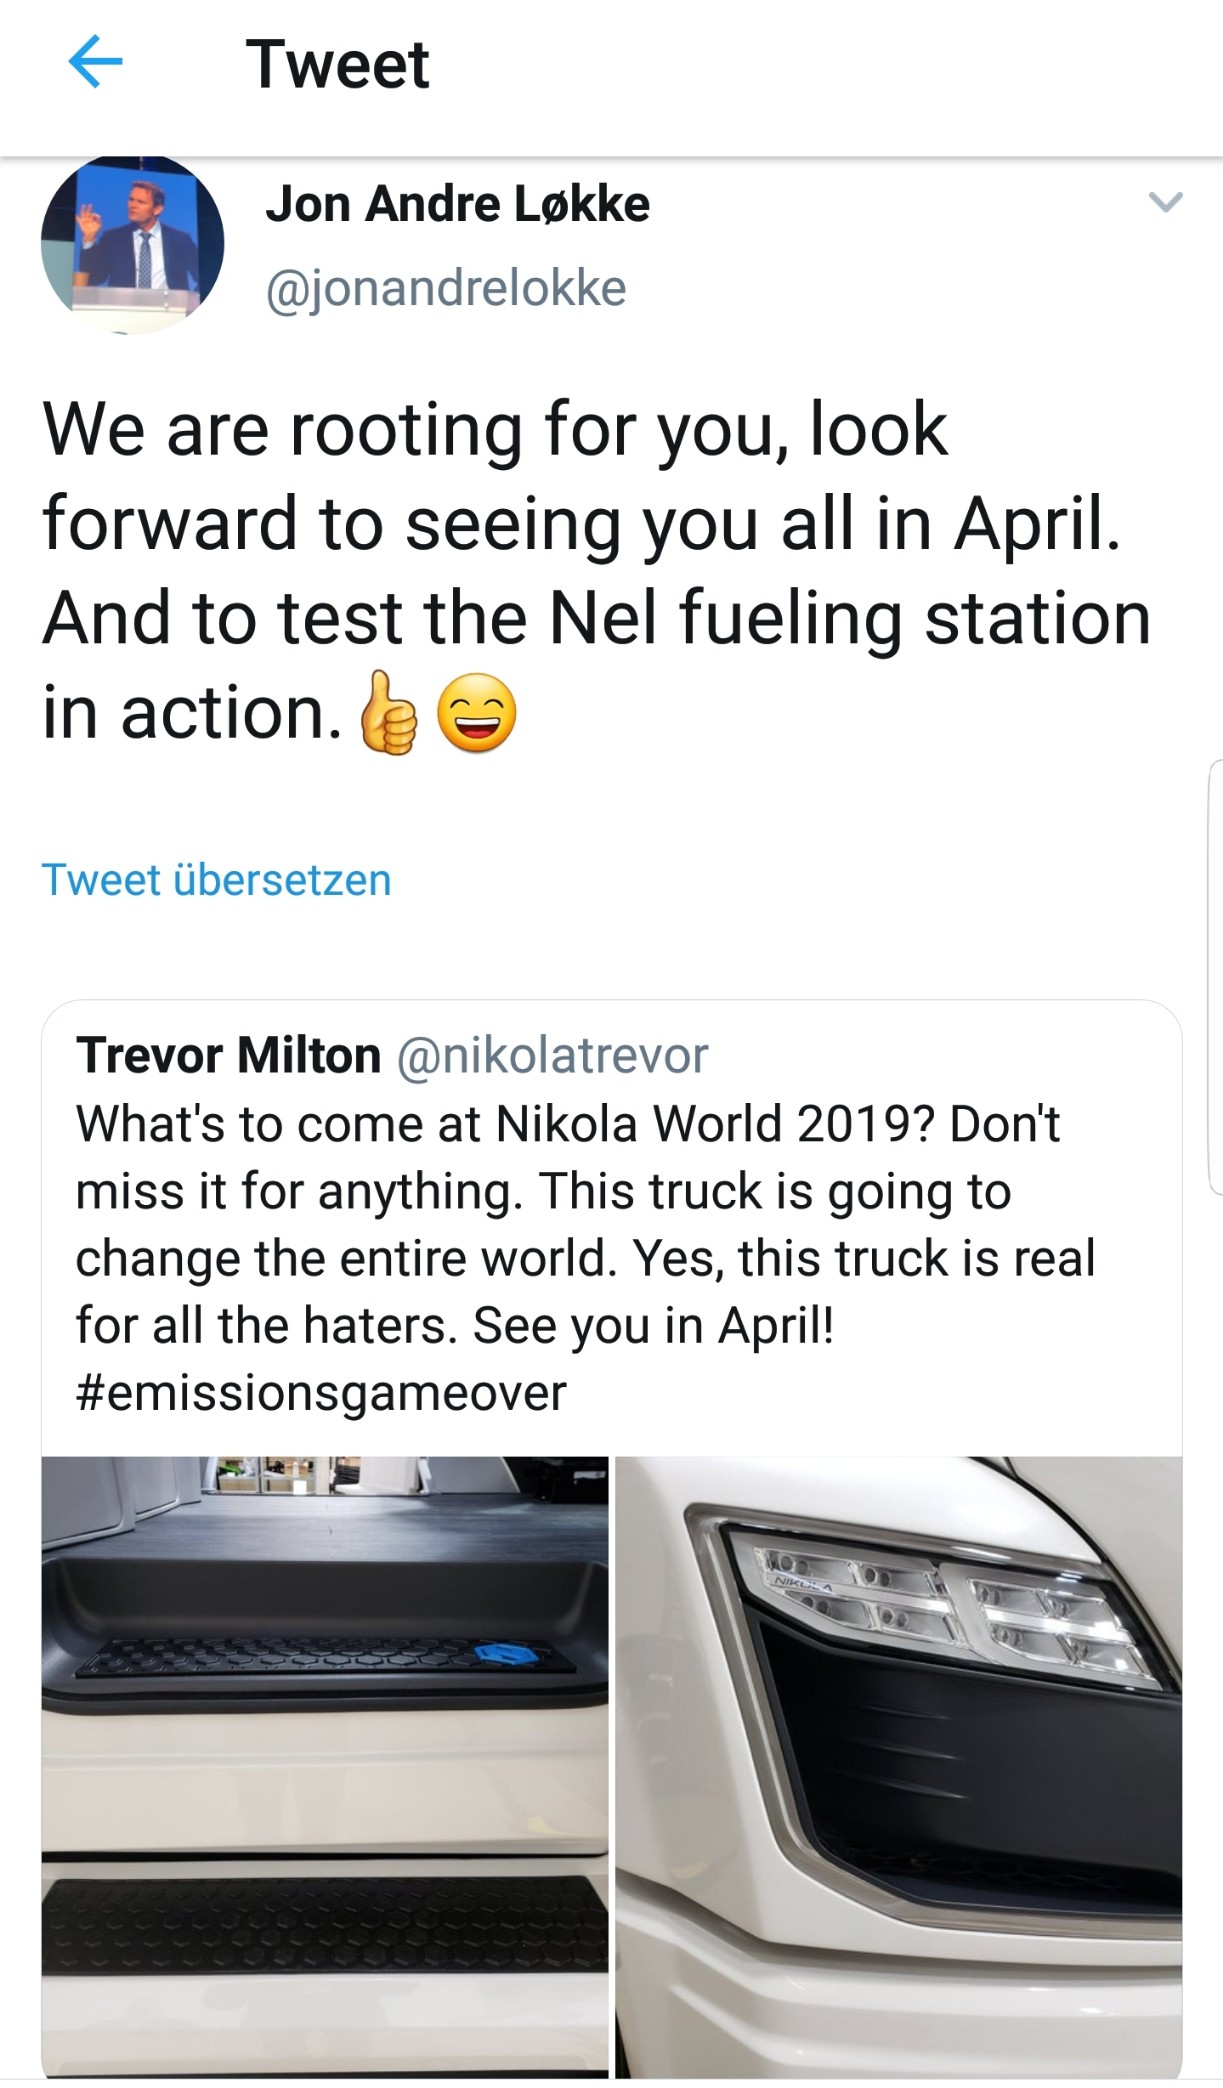Click the grinning face emoji
1223x2088 pixels.
[479, 713]
